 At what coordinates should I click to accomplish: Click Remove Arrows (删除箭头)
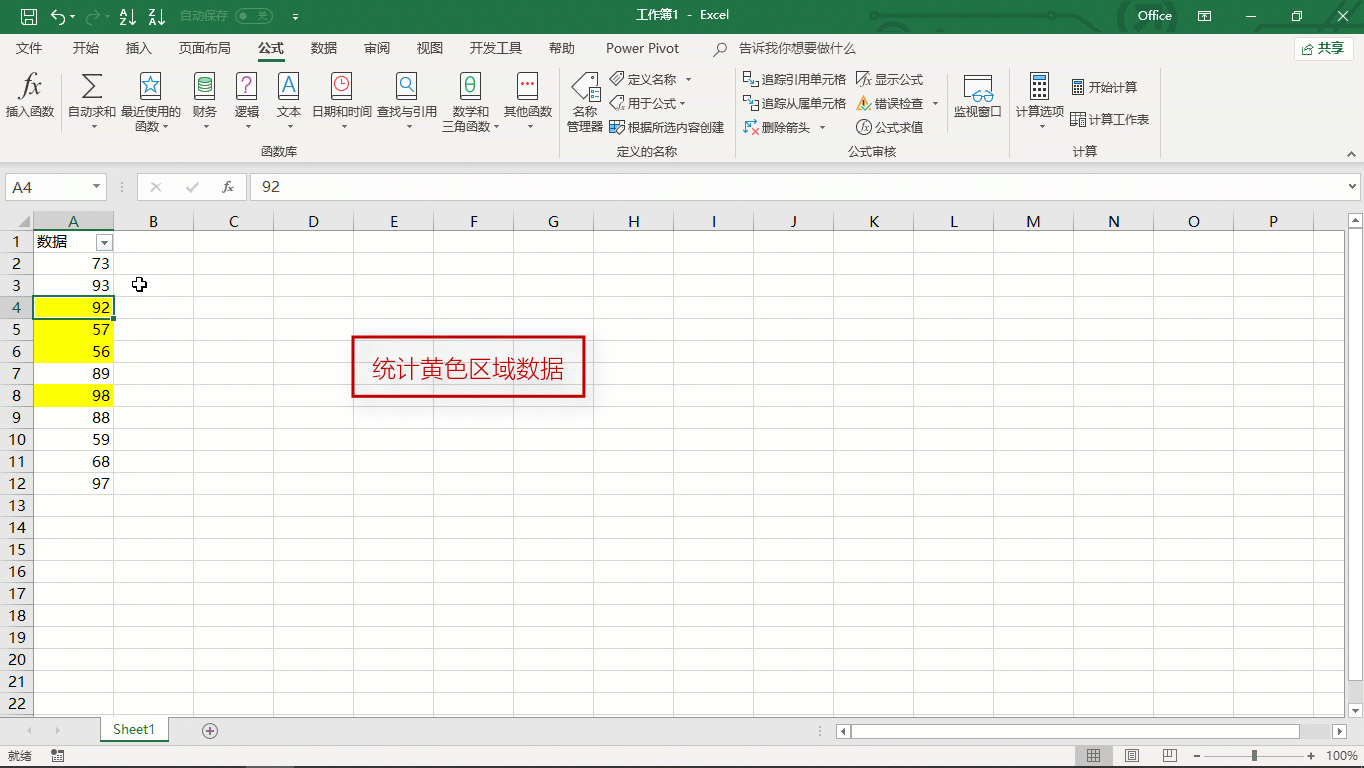click(x=777, y=127)
